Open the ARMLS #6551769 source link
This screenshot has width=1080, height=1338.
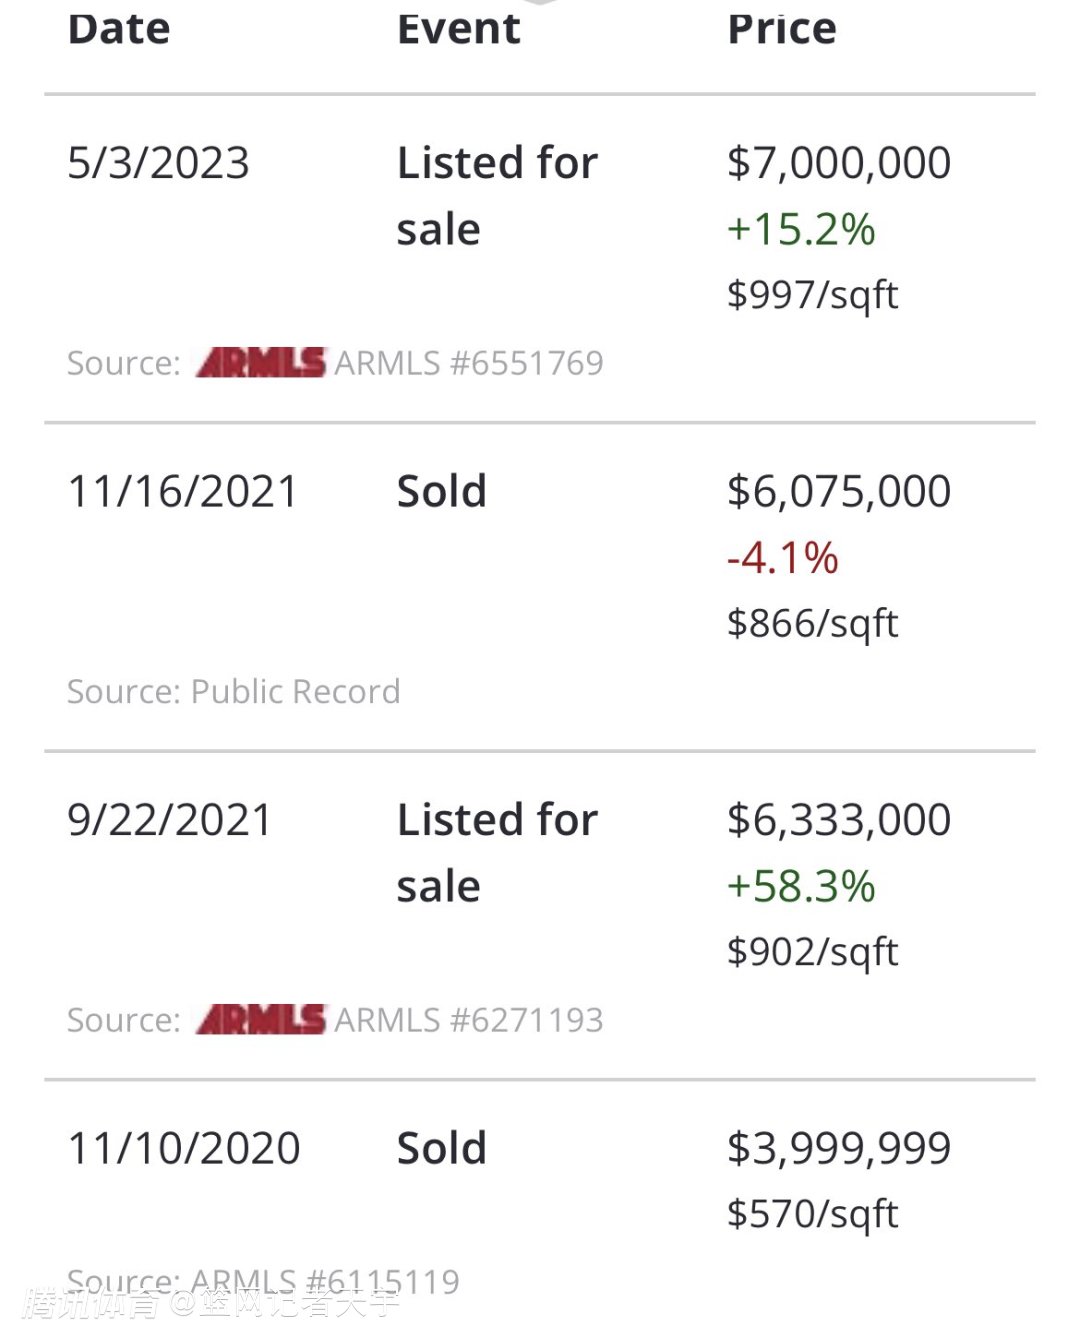[469, 363]
